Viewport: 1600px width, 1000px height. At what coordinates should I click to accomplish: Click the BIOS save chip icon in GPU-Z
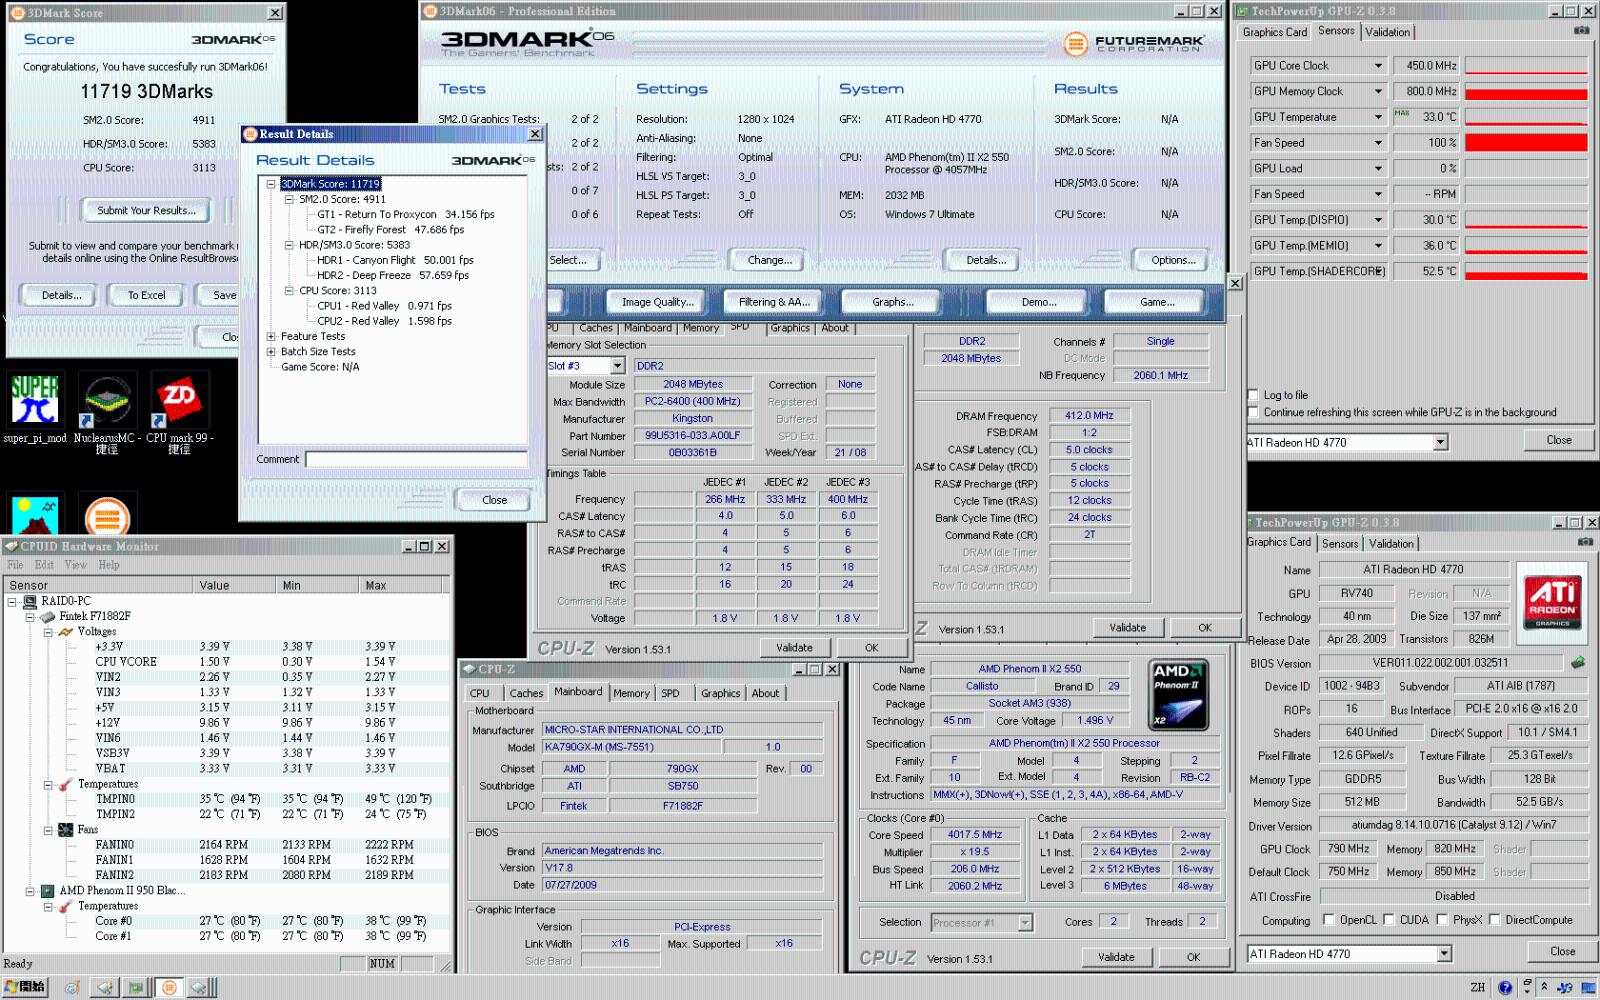pos(1578,662)
